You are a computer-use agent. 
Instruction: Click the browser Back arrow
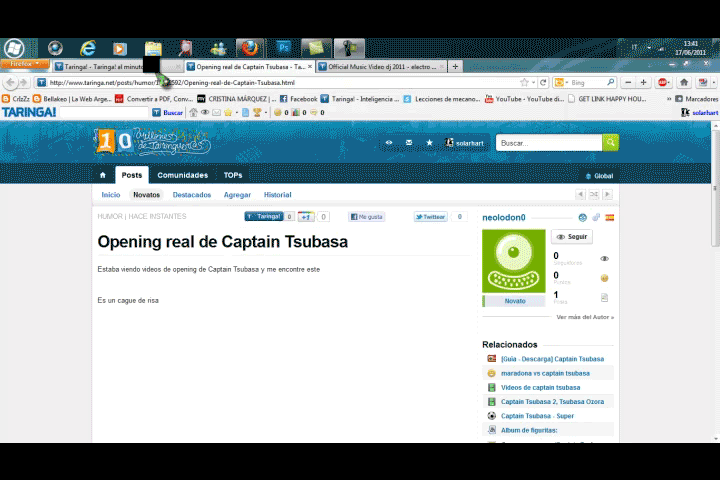coord(10,83)
